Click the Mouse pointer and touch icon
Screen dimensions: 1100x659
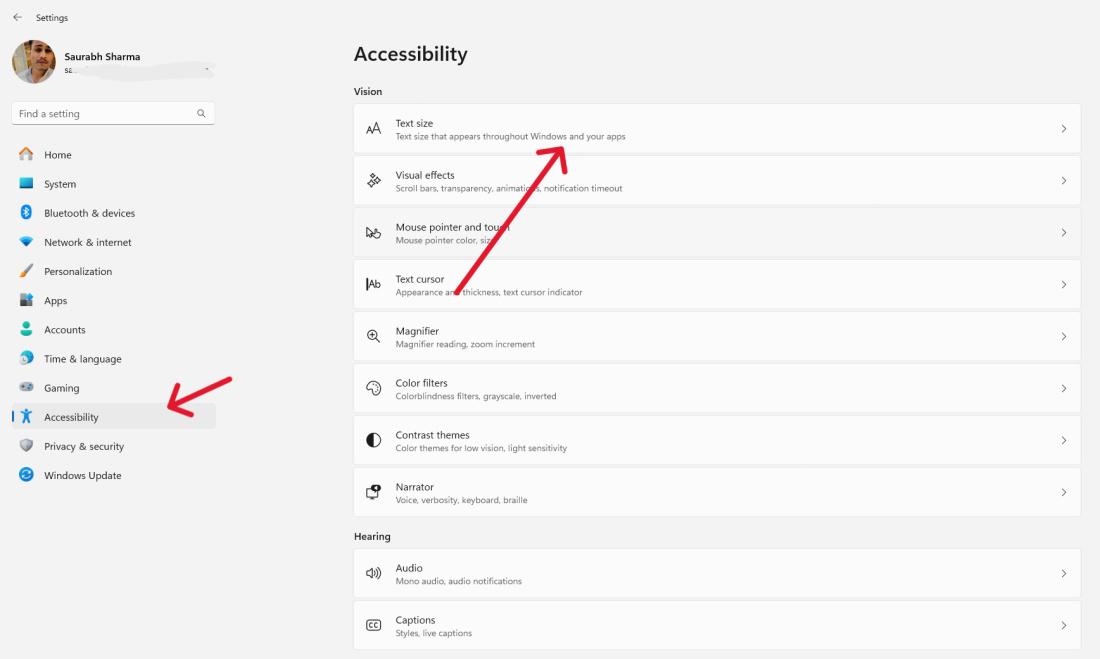374,232
